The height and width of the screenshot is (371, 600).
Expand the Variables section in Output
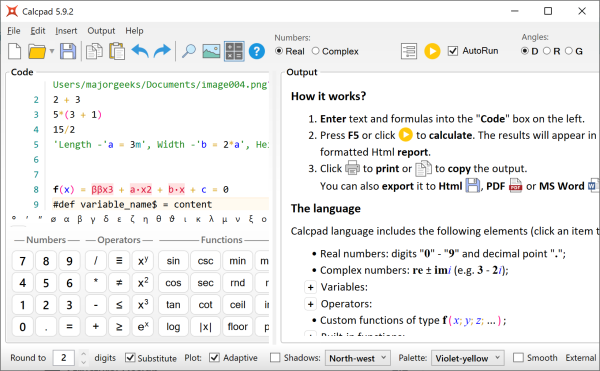point(310,287)
